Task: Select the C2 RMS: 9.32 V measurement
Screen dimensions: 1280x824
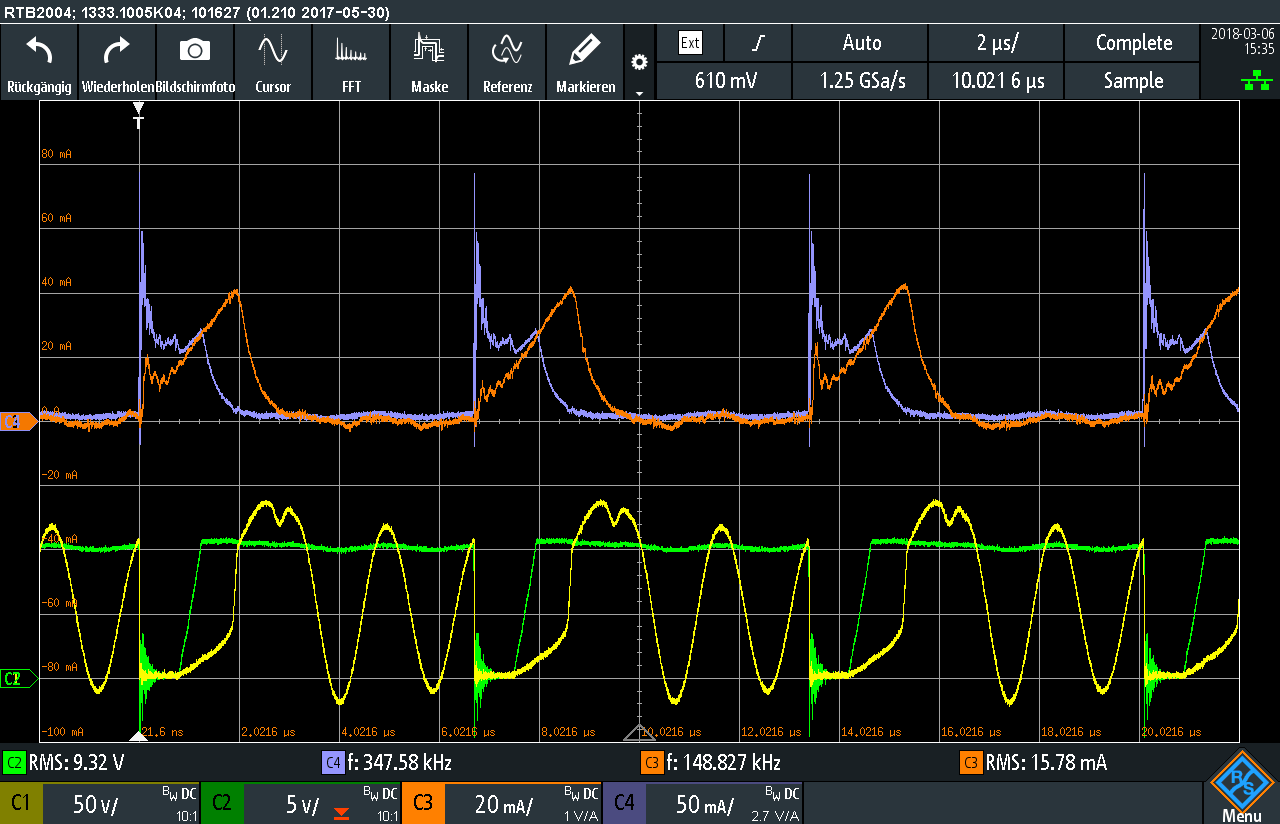Action: tap(65, 763)
